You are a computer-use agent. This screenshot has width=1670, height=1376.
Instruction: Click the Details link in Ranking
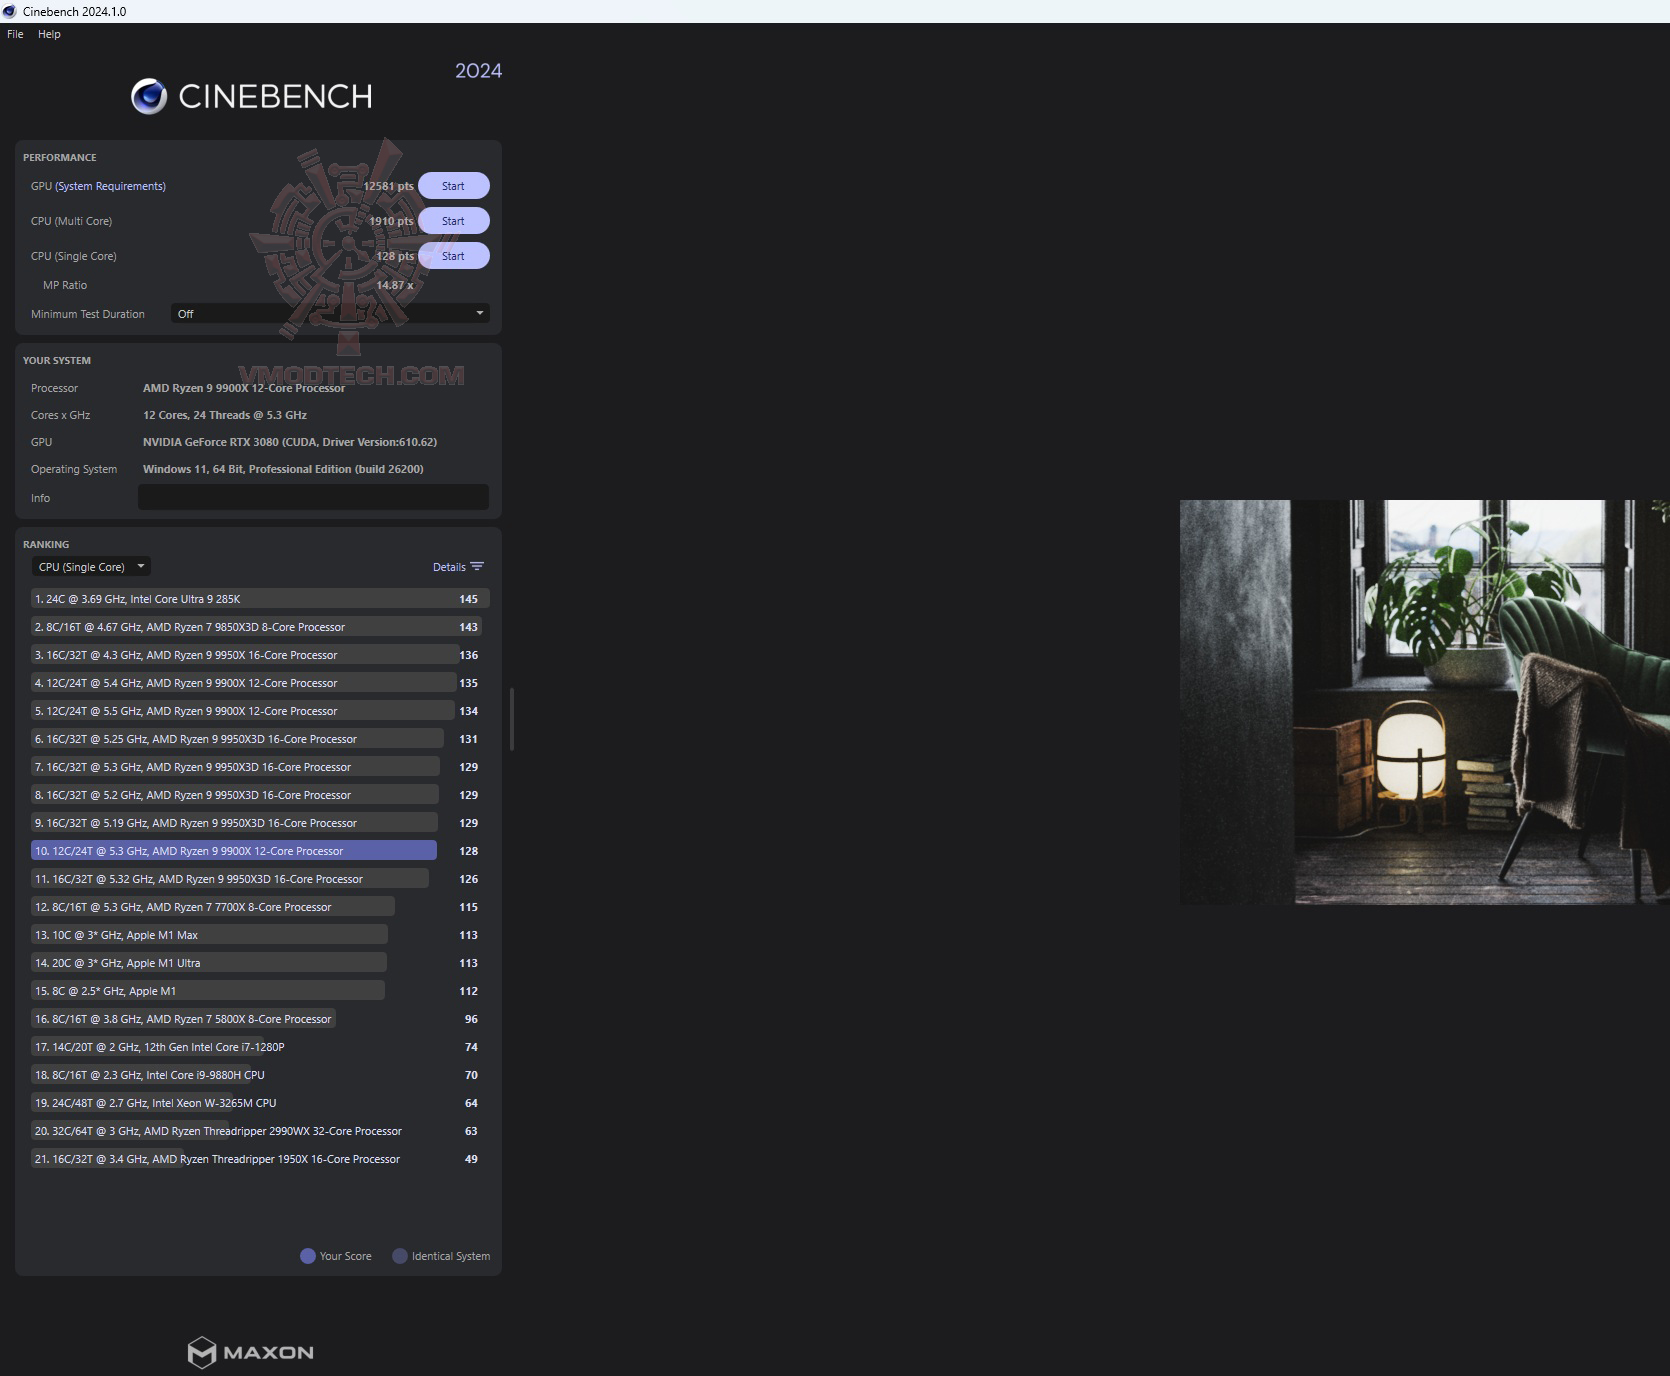tap(449, 567)
